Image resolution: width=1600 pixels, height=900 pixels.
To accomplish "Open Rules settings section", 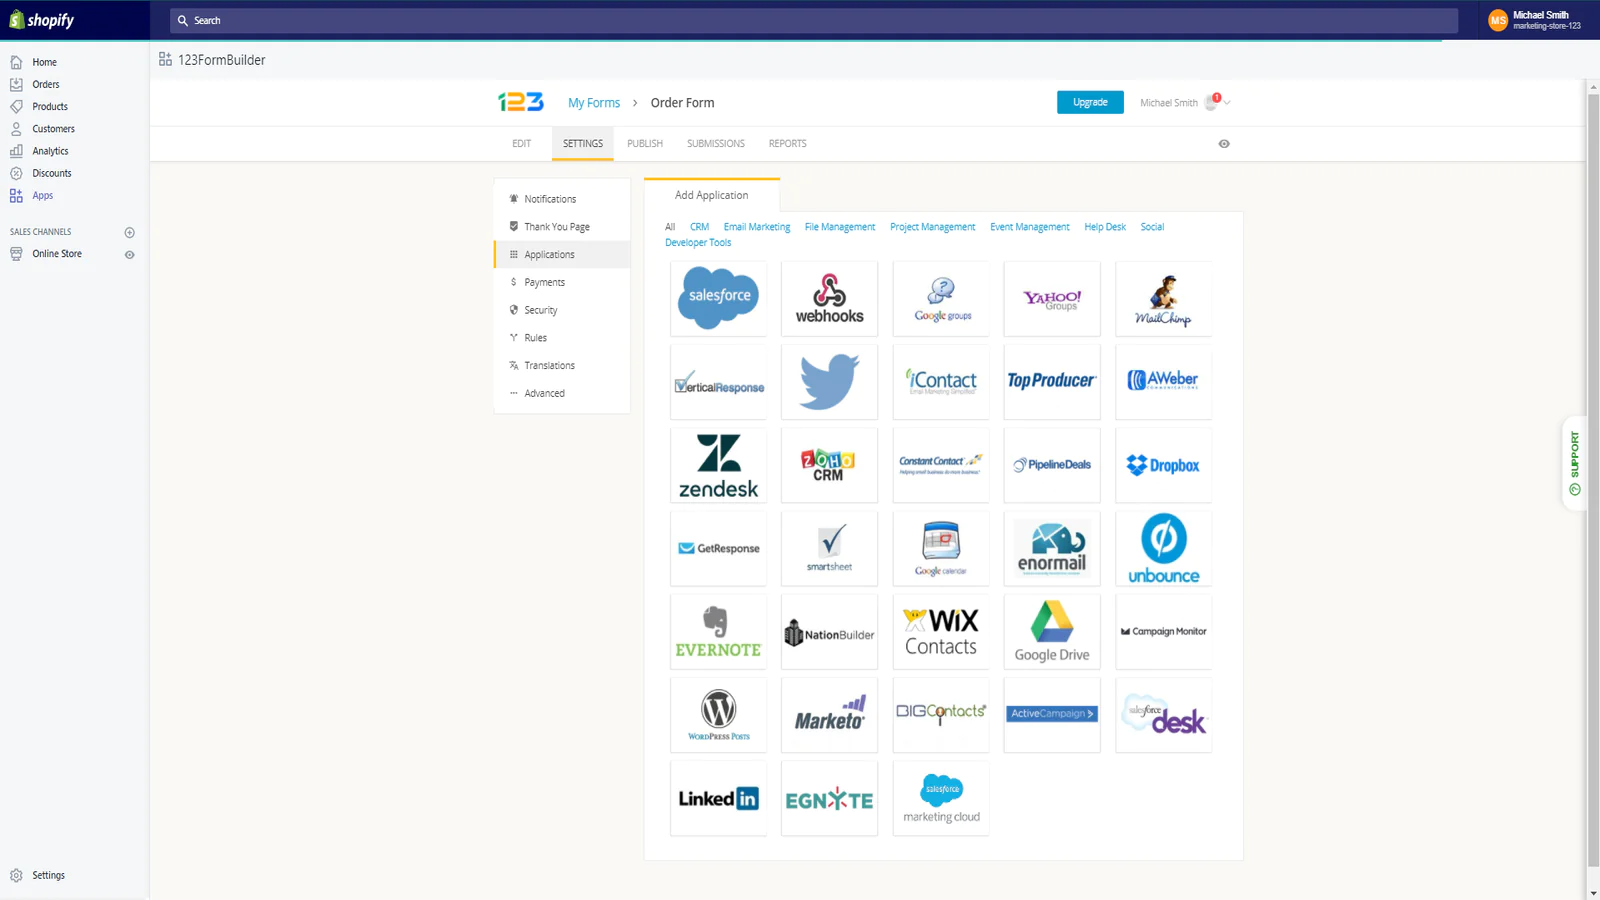I will [562, 338].
